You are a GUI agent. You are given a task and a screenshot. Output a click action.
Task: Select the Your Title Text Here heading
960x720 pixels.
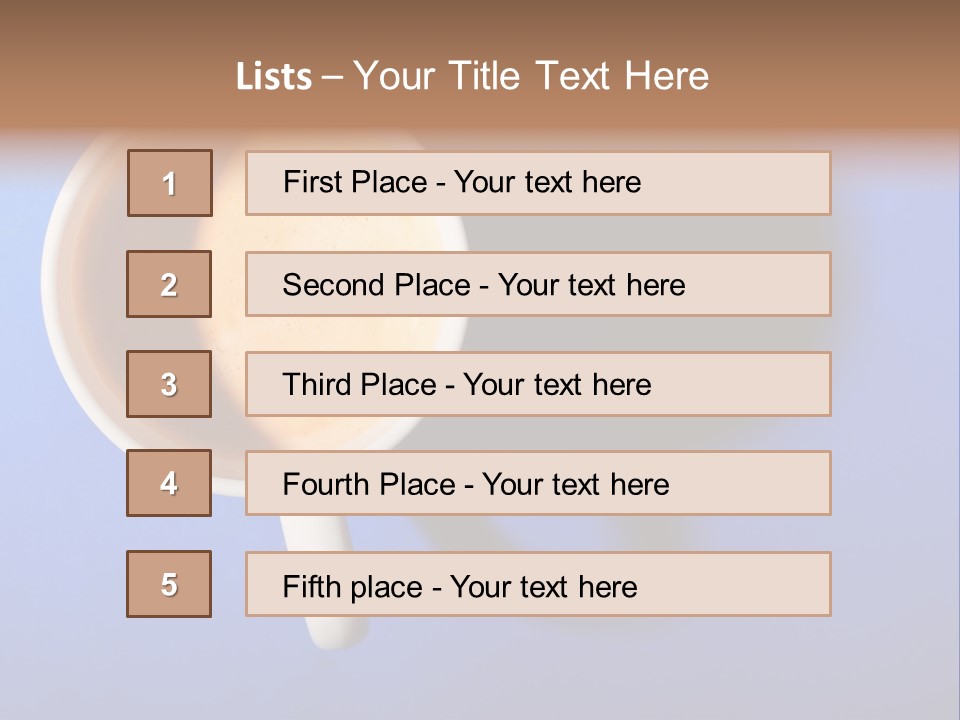point(531,76)
